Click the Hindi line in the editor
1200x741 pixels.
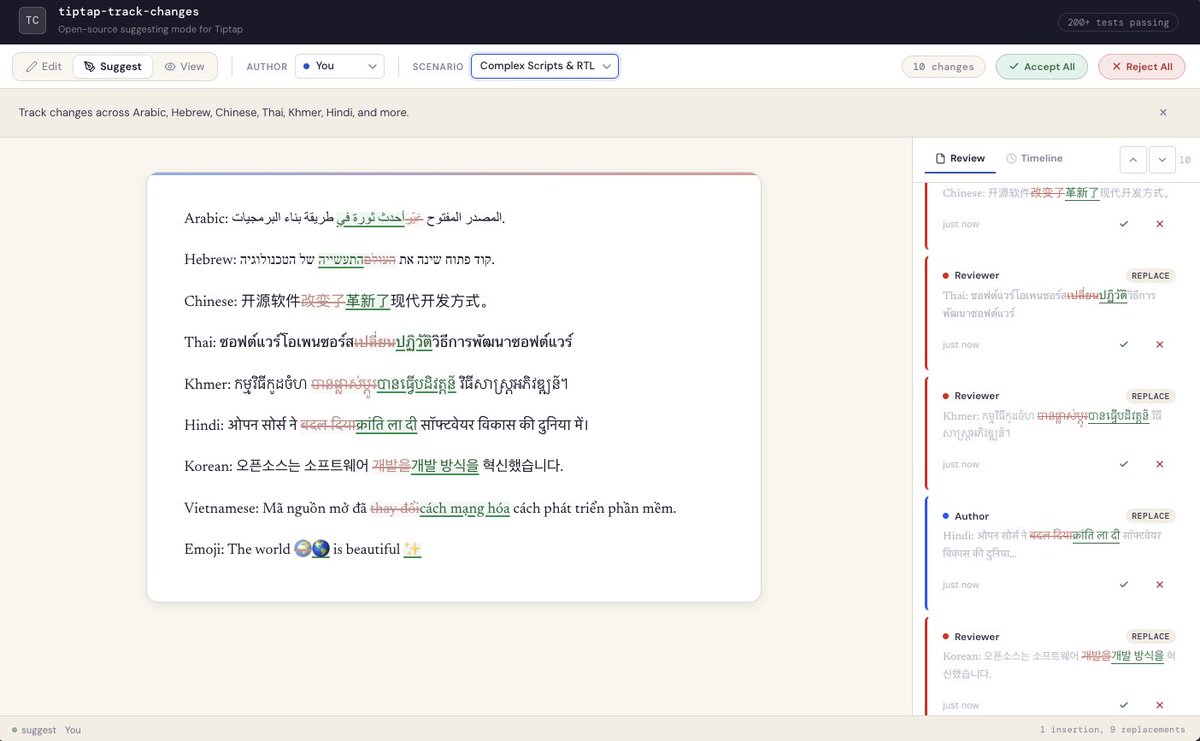coord(386,425)
